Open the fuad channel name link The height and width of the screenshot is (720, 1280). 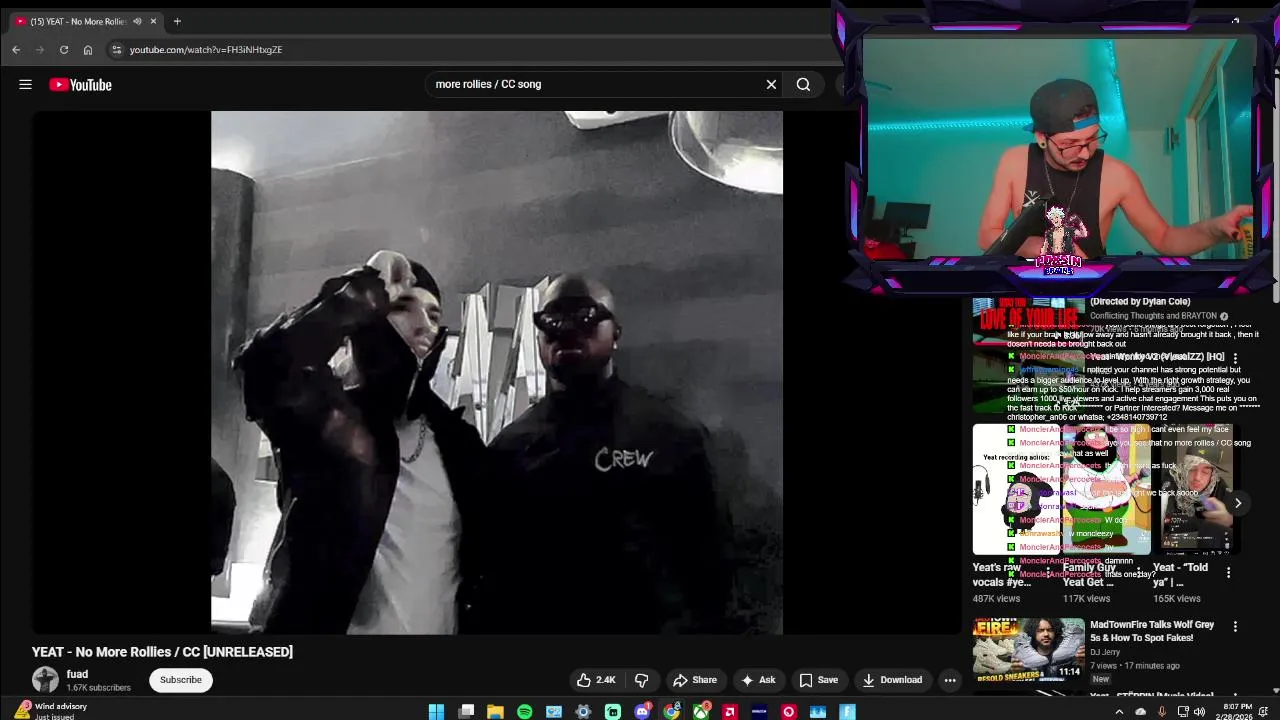(x=77, y=674)
